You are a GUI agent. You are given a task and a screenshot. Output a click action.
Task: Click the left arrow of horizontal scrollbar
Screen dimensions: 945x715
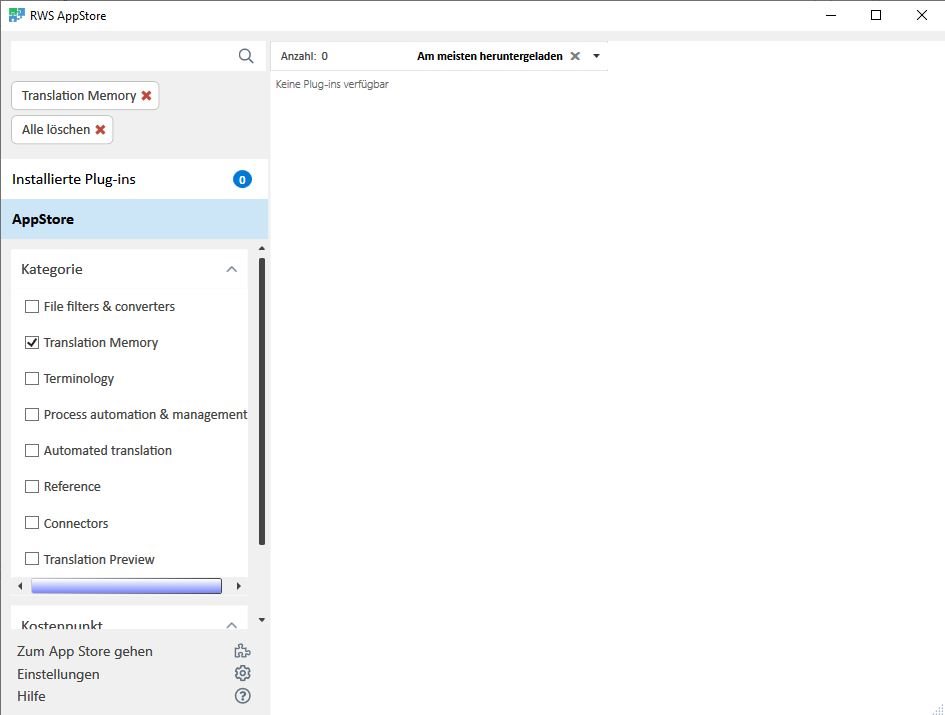(x=20, y=586)
